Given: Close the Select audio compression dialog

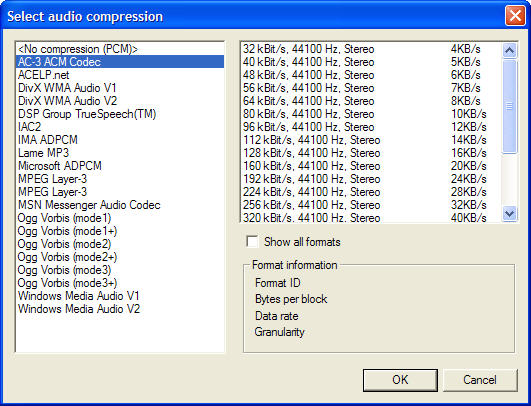Looking at the screenshot, I should click(x=515, y=16).
